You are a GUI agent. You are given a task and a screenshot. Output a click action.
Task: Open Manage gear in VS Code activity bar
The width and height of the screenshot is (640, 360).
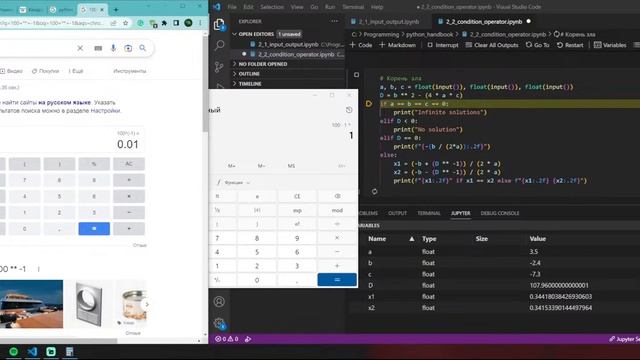pyautogui.click(x=219, y=324)
